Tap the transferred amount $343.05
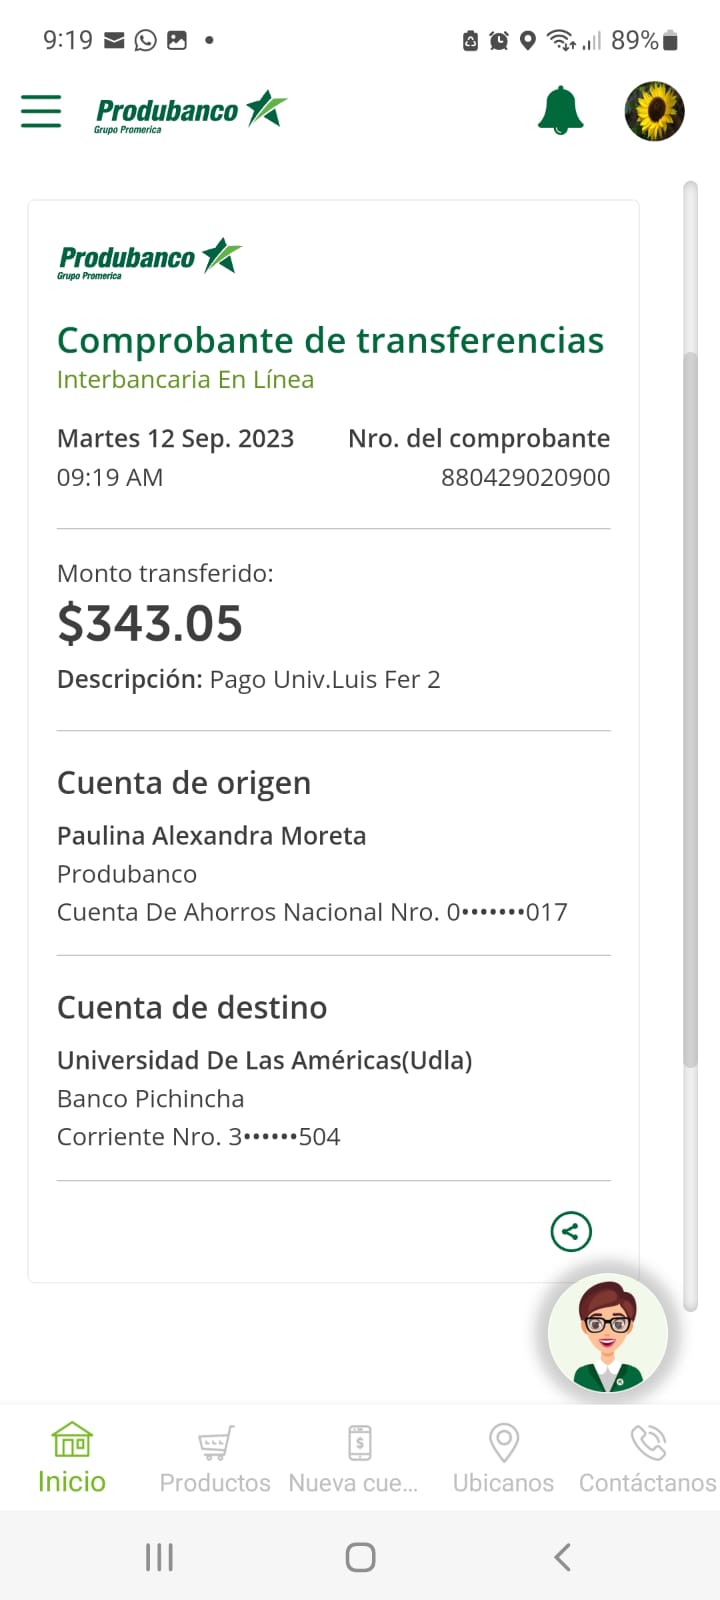Screen dimensions: 720x1600 pyautogui.click(x=150, y=623)
